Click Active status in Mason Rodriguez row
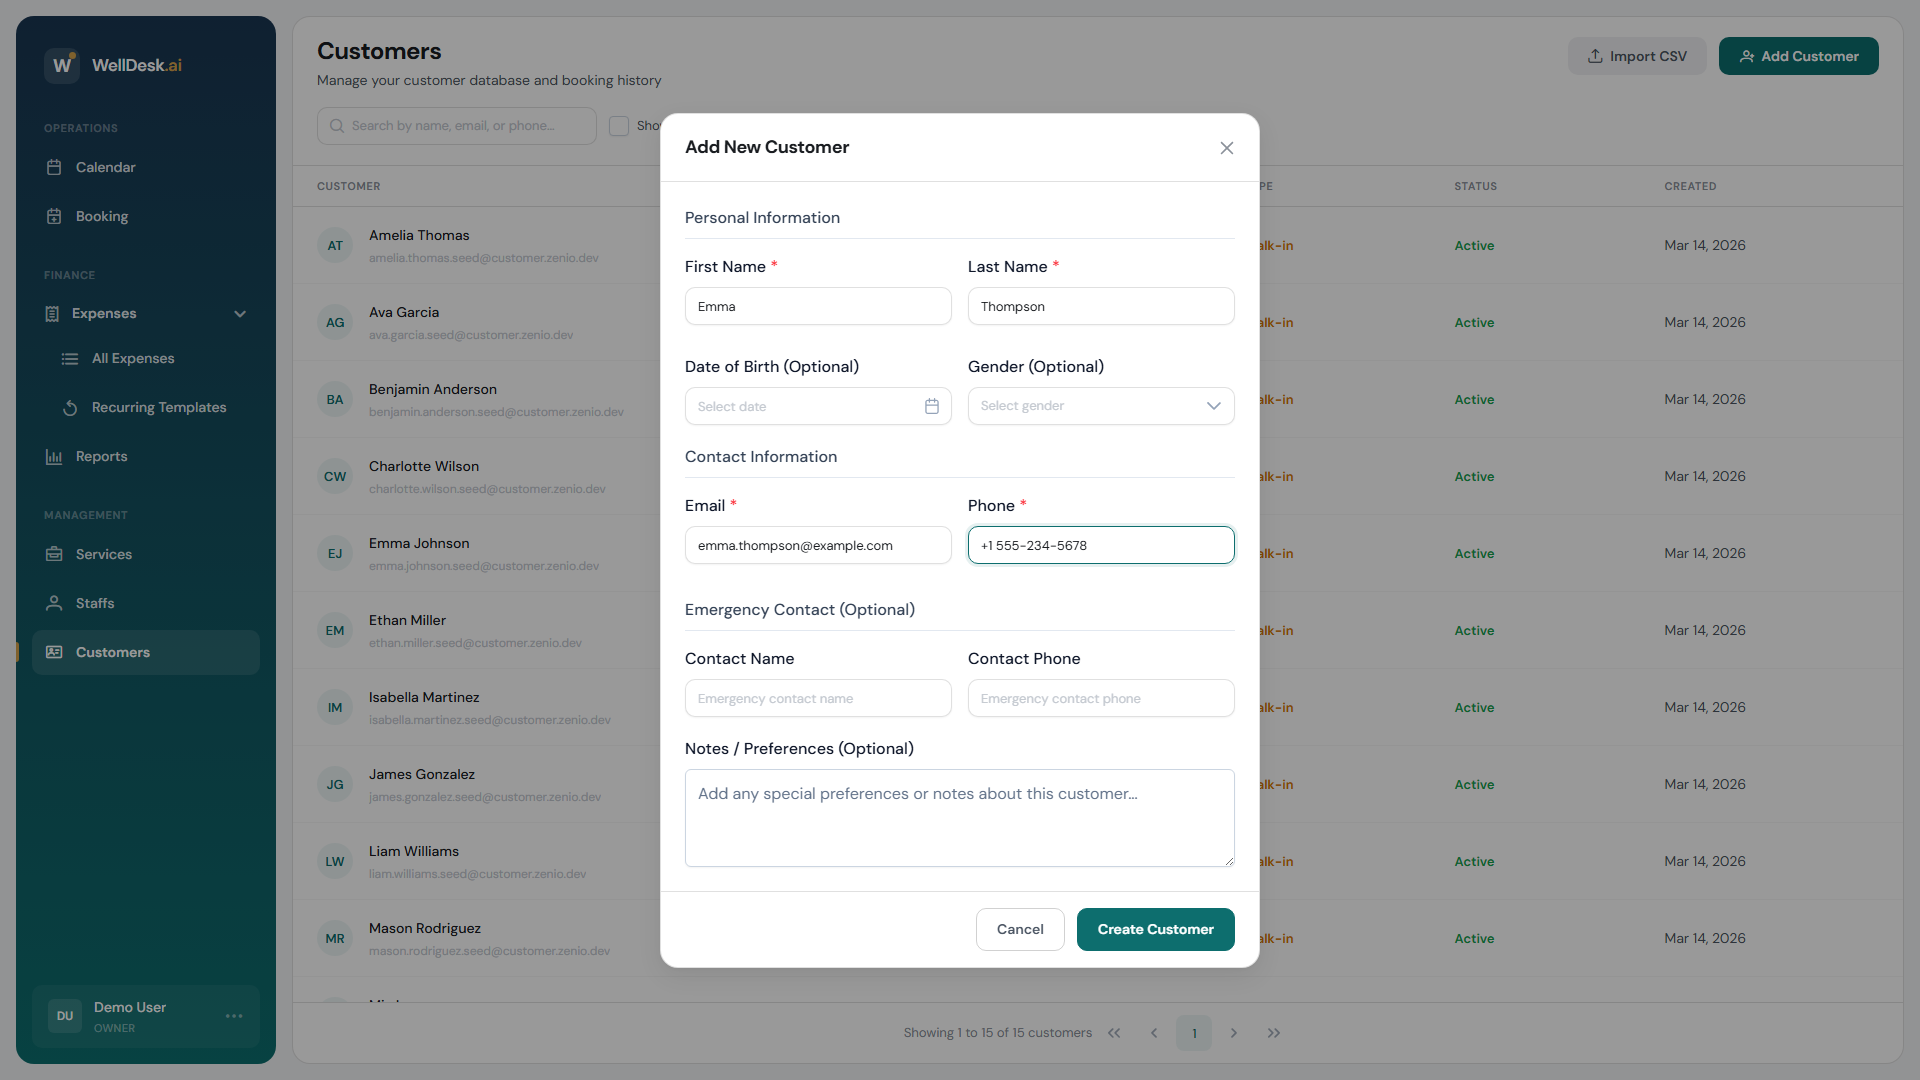 1474,939
